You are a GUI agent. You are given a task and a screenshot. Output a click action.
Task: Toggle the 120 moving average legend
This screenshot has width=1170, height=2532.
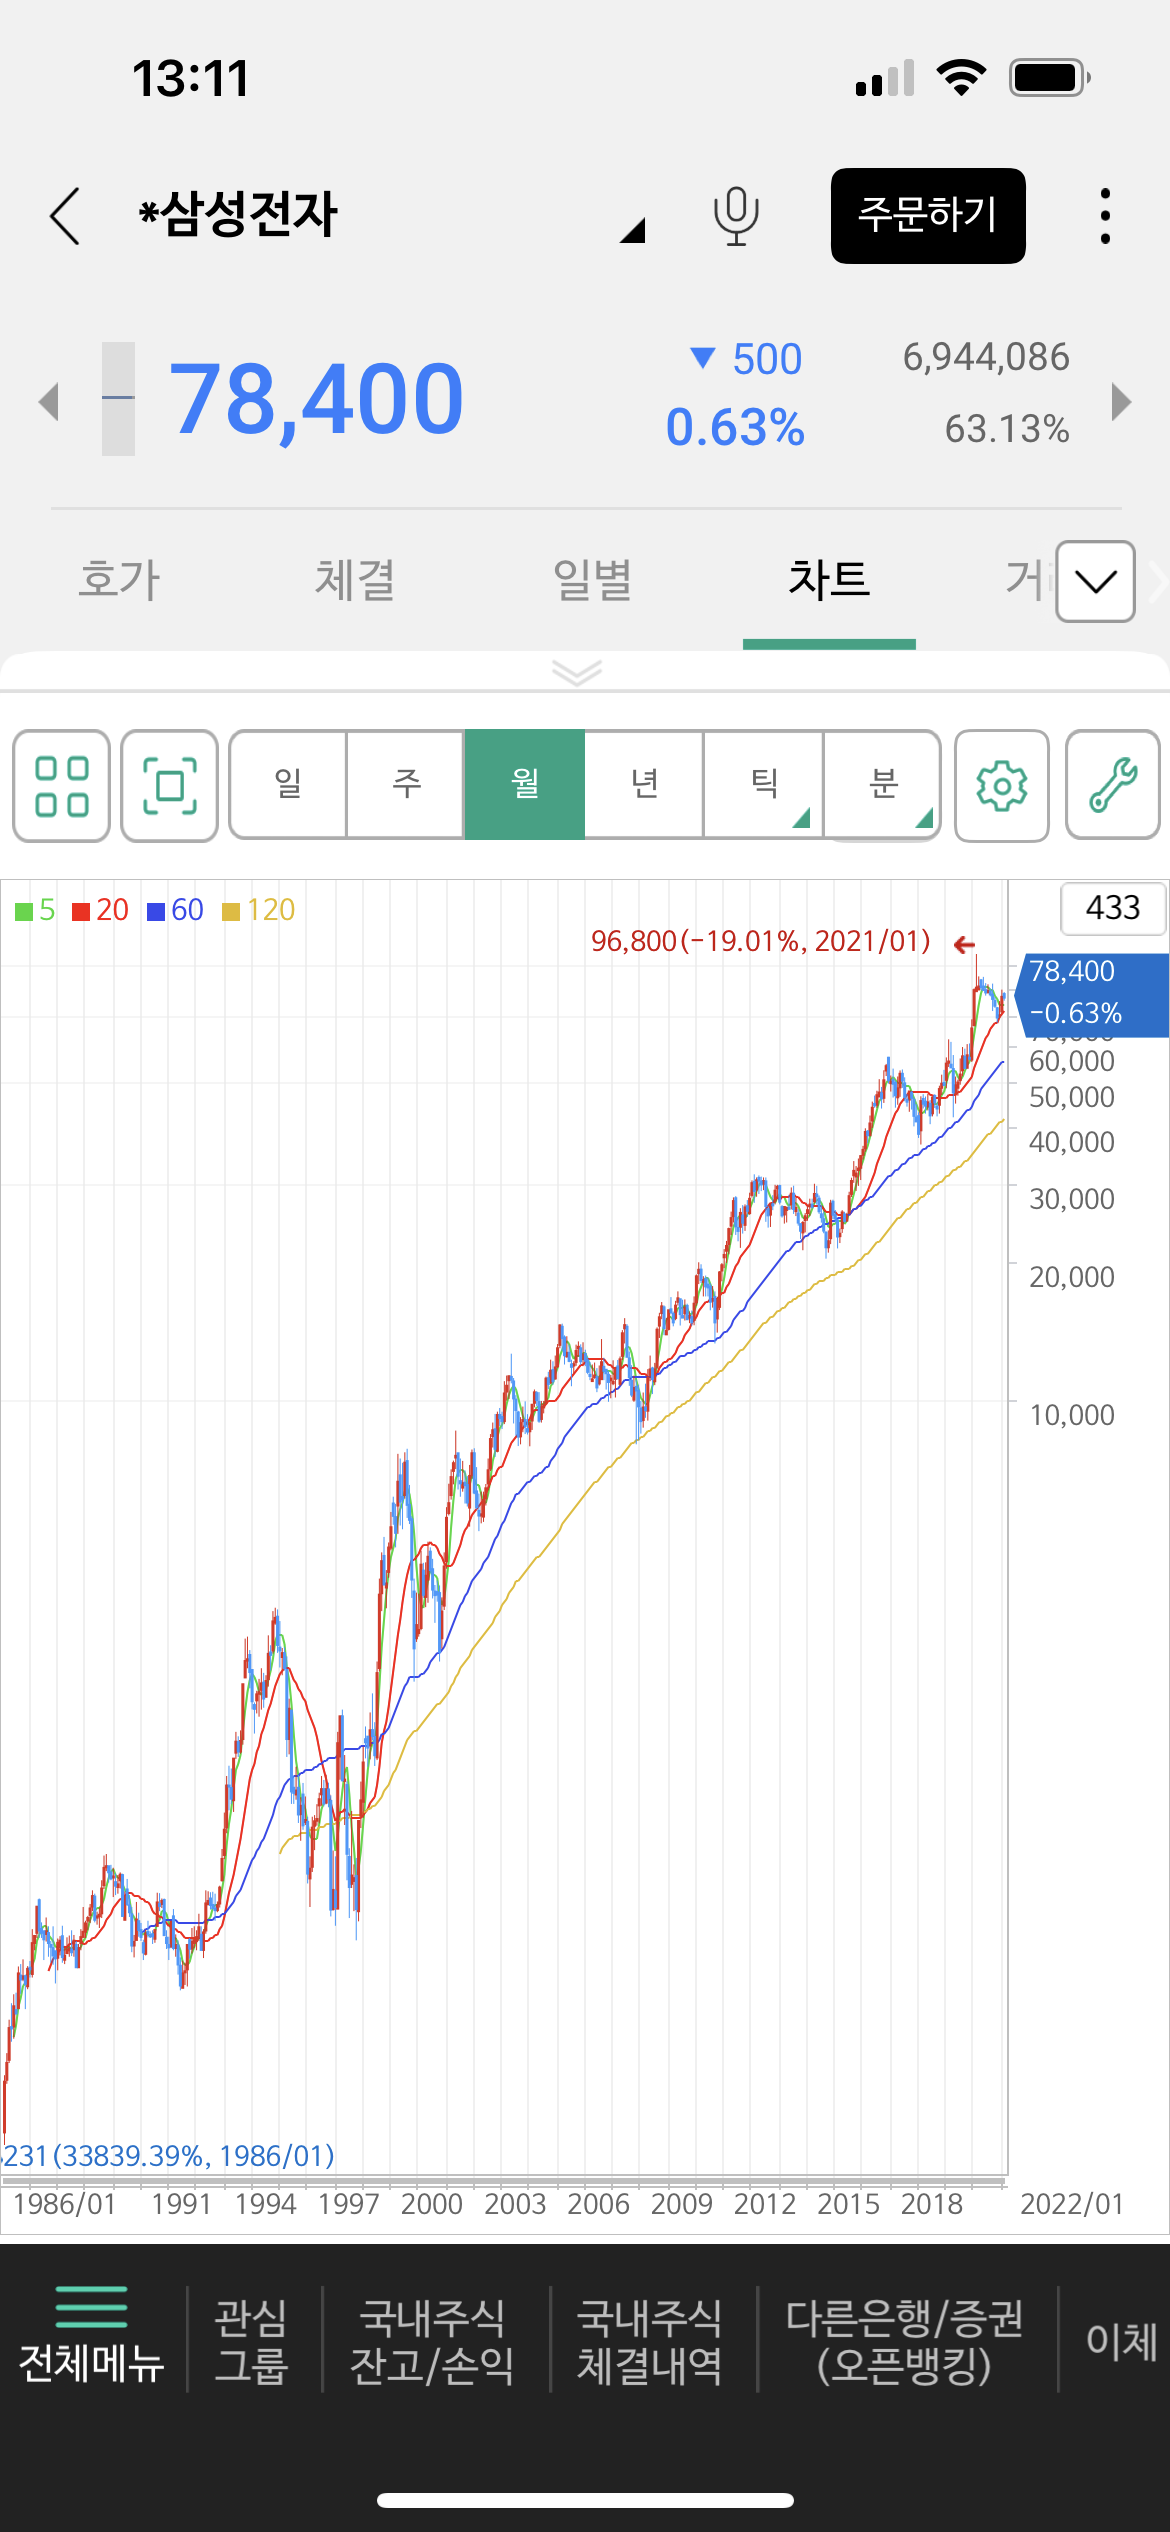[x=259, y=910]
